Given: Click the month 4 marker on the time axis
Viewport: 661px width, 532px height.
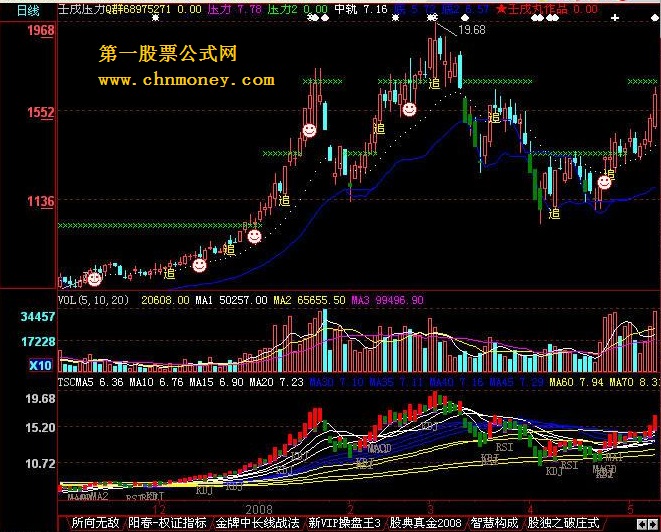Looking at the screenshot, I should click(x=530, y=508).
